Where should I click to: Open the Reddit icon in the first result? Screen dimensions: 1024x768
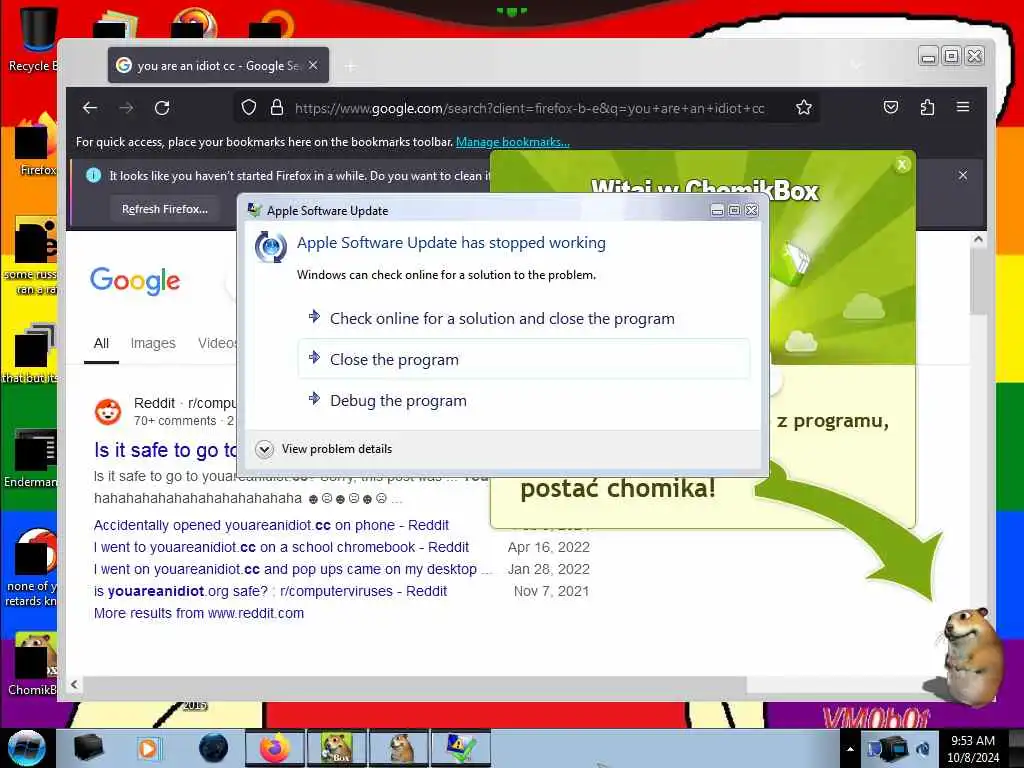pyautogui.click(x=108, y=412)
